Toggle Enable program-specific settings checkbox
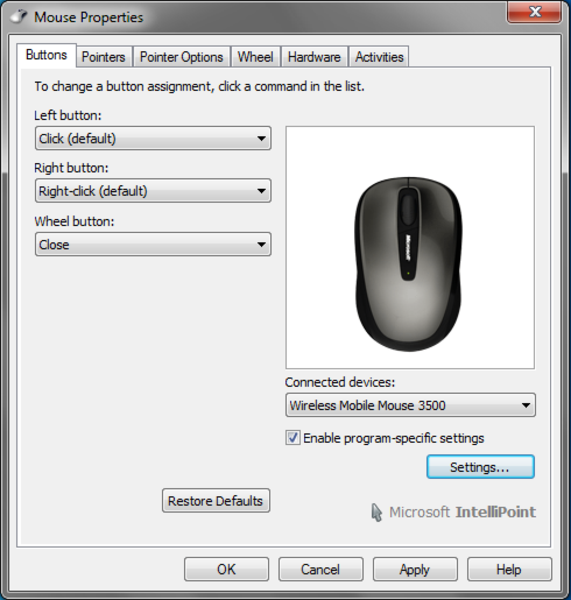The height and width of the screenshot is (600, 571). (x=293, y=438)
